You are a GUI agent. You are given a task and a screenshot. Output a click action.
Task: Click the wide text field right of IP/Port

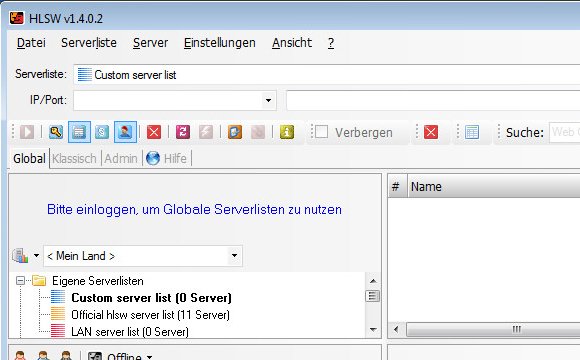point(433,100)
